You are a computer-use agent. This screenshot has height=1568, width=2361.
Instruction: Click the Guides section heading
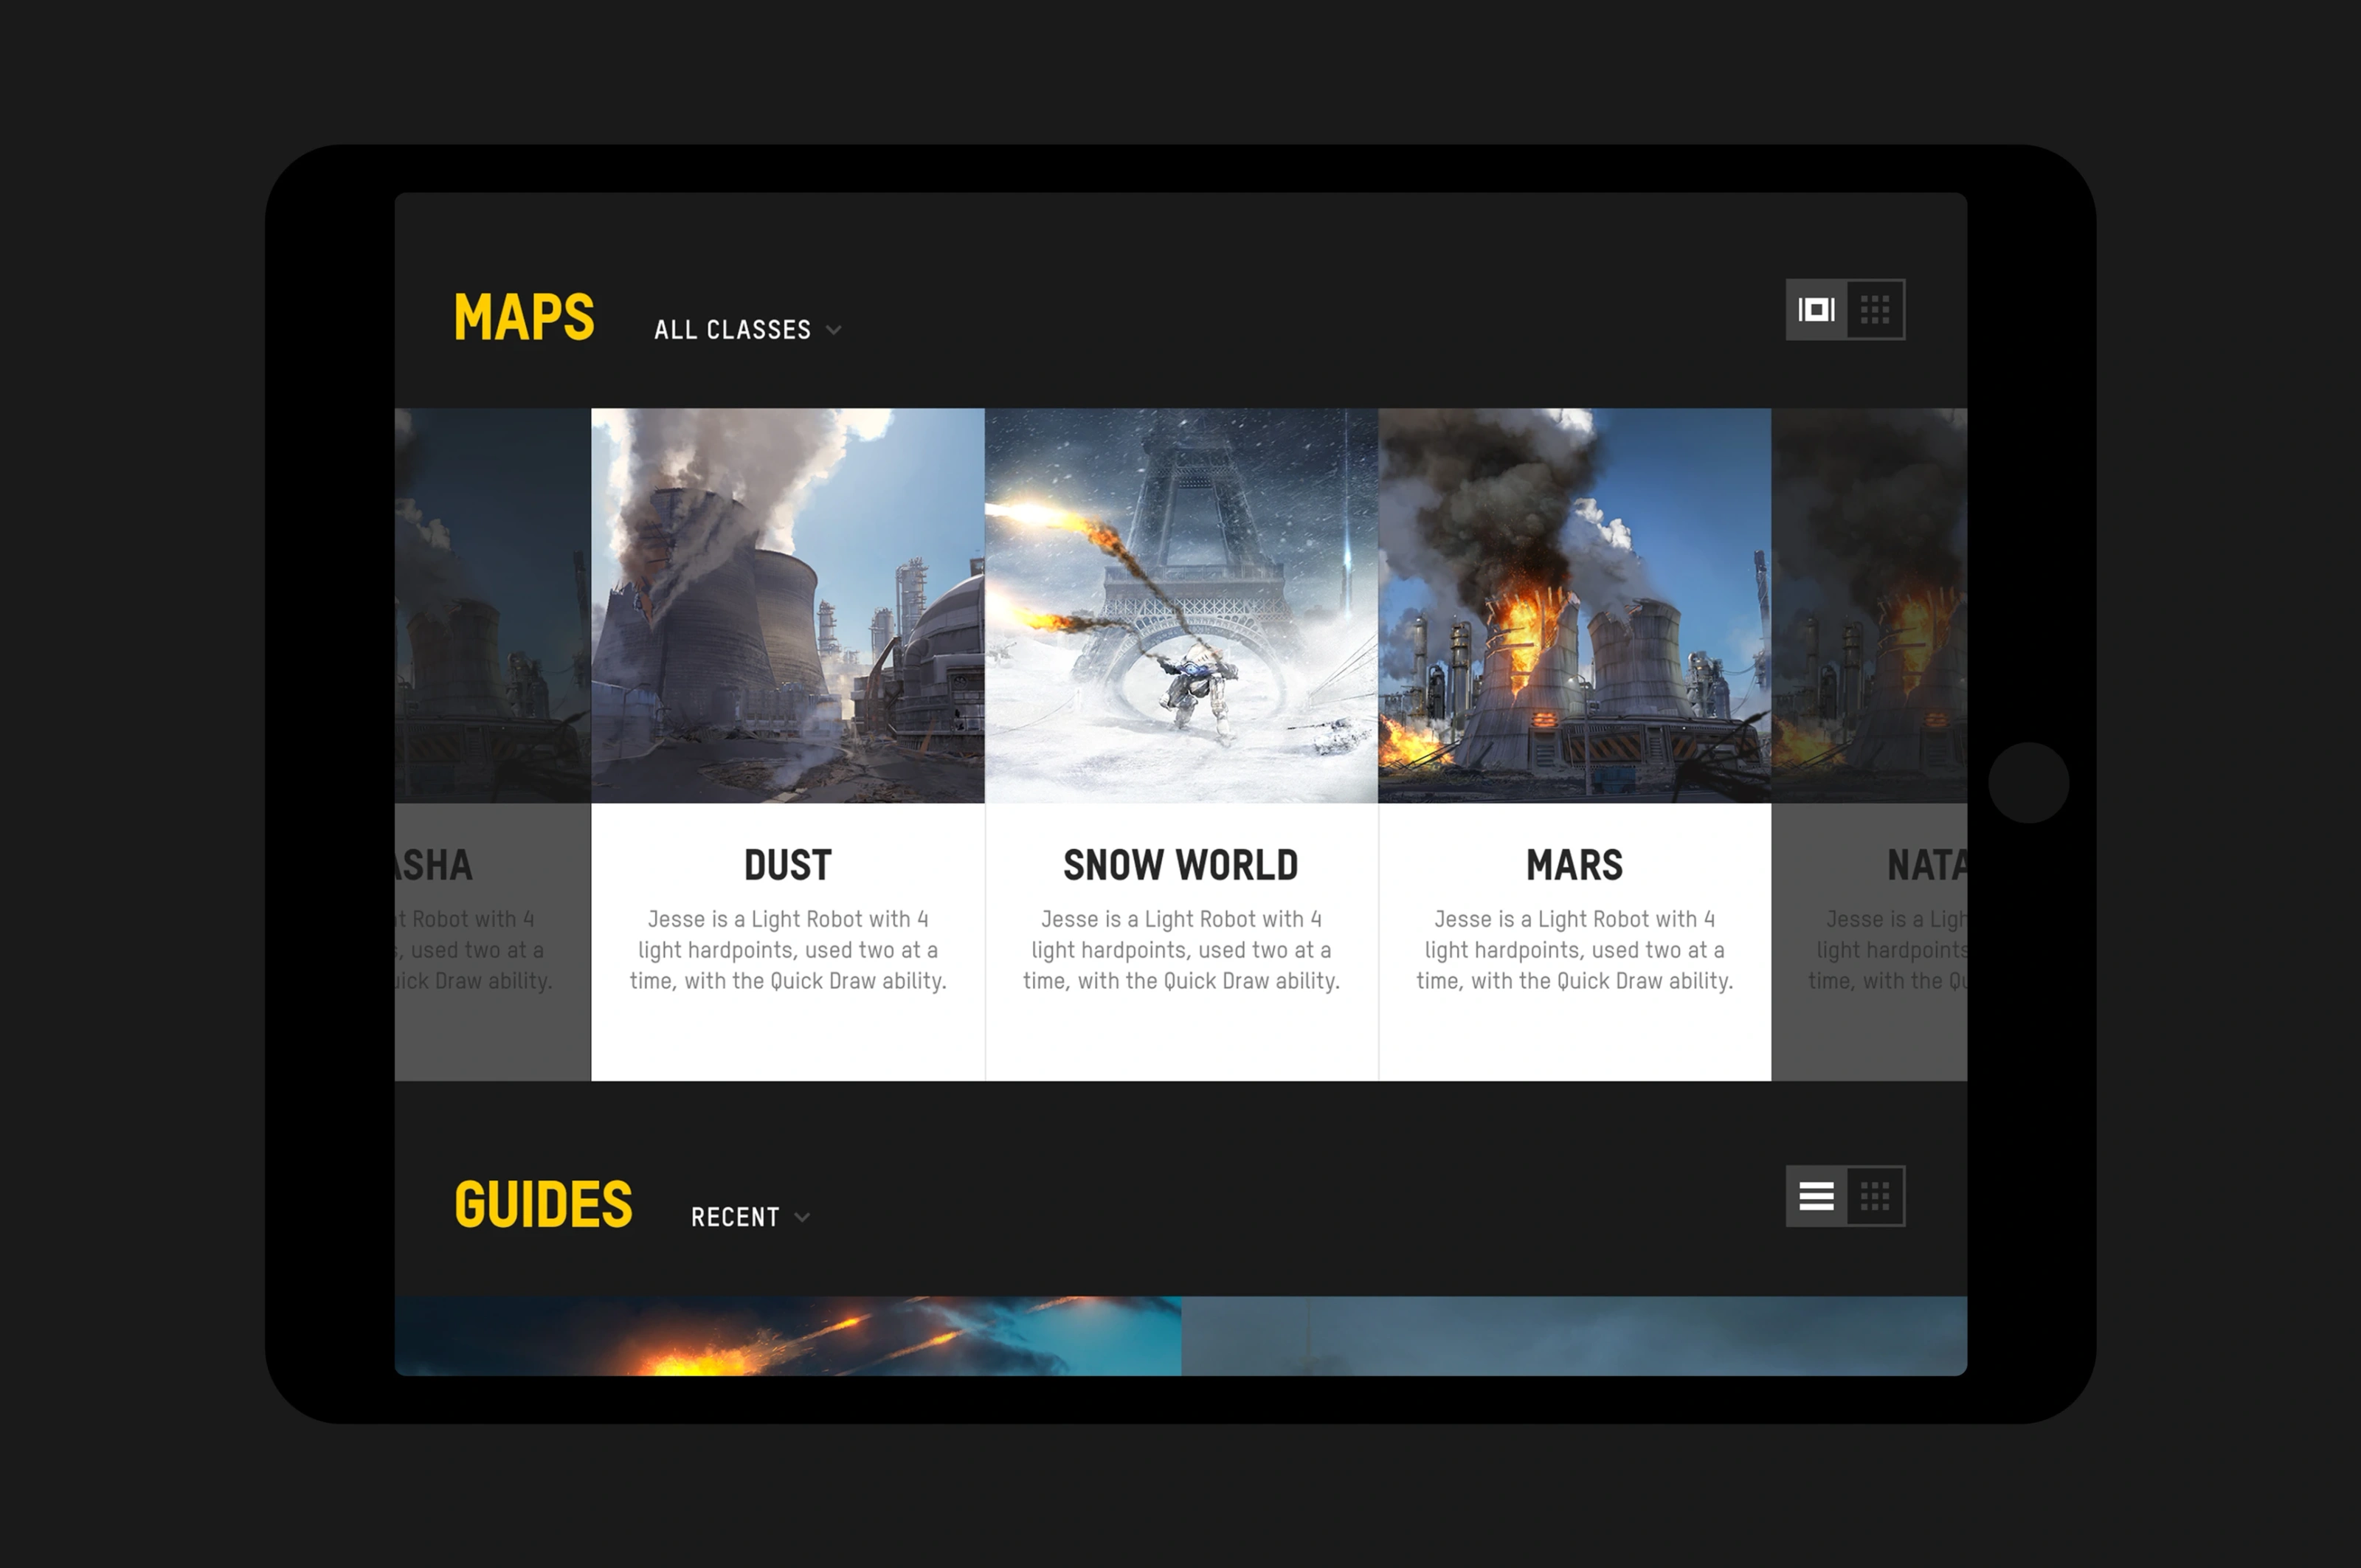(x=543, y=1204)
